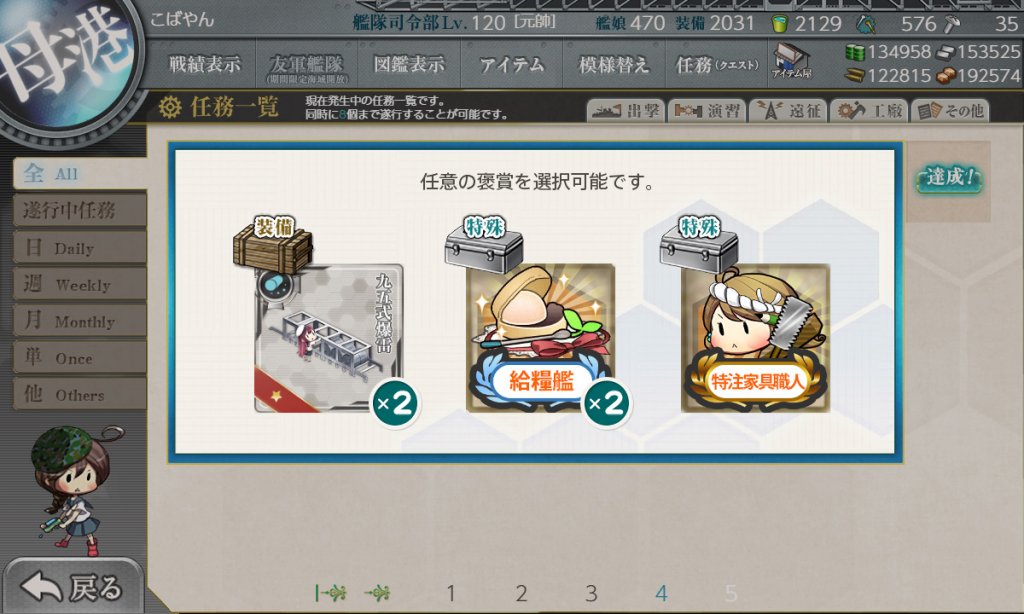
Task: Open the 図鑑表示 encyclopedia menu
Action: tap(409, 64)
